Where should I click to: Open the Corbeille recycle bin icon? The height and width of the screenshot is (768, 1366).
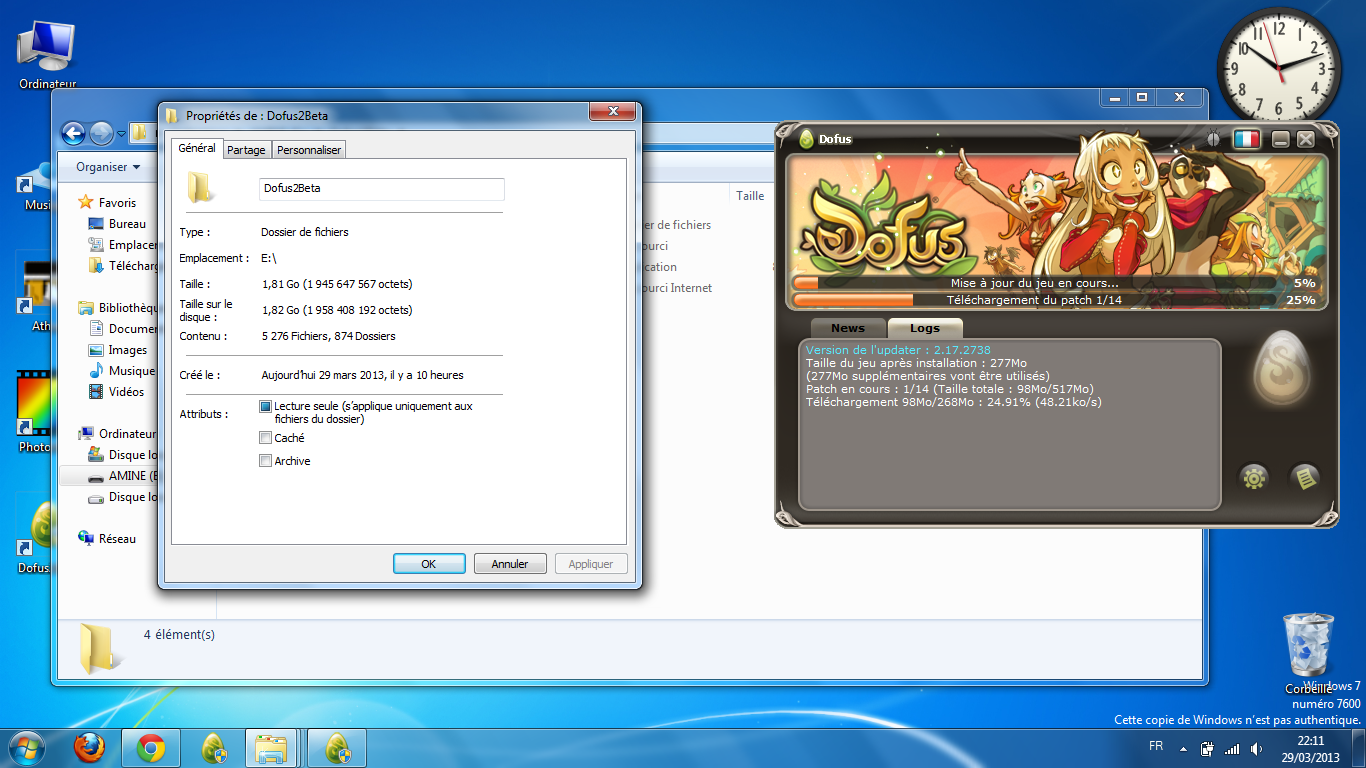coord(1307,653)
